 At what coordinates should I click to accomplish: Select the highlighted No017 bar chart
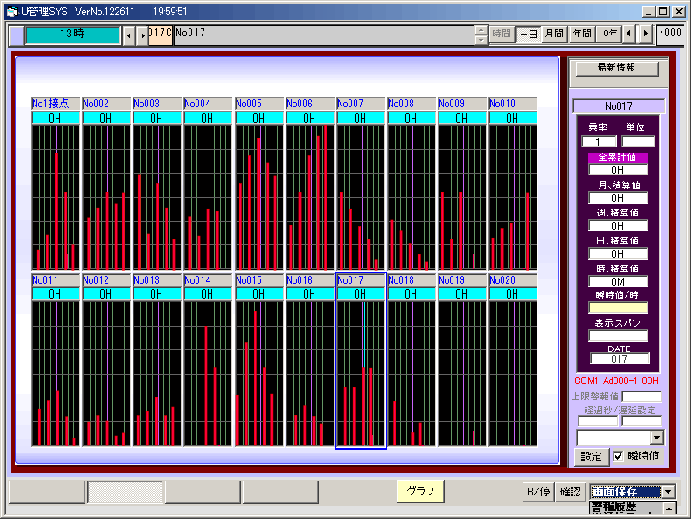point(360,374)
